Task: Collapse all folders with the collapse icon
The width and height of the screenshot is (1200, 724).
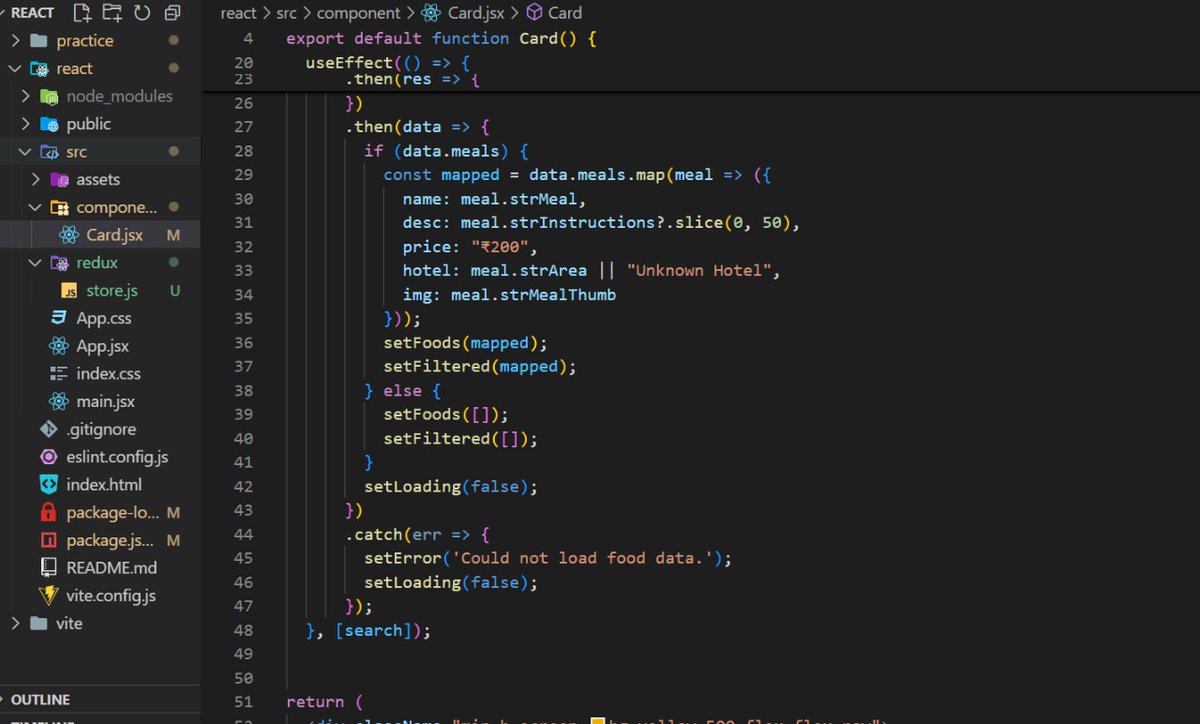Action: point(172,13)
